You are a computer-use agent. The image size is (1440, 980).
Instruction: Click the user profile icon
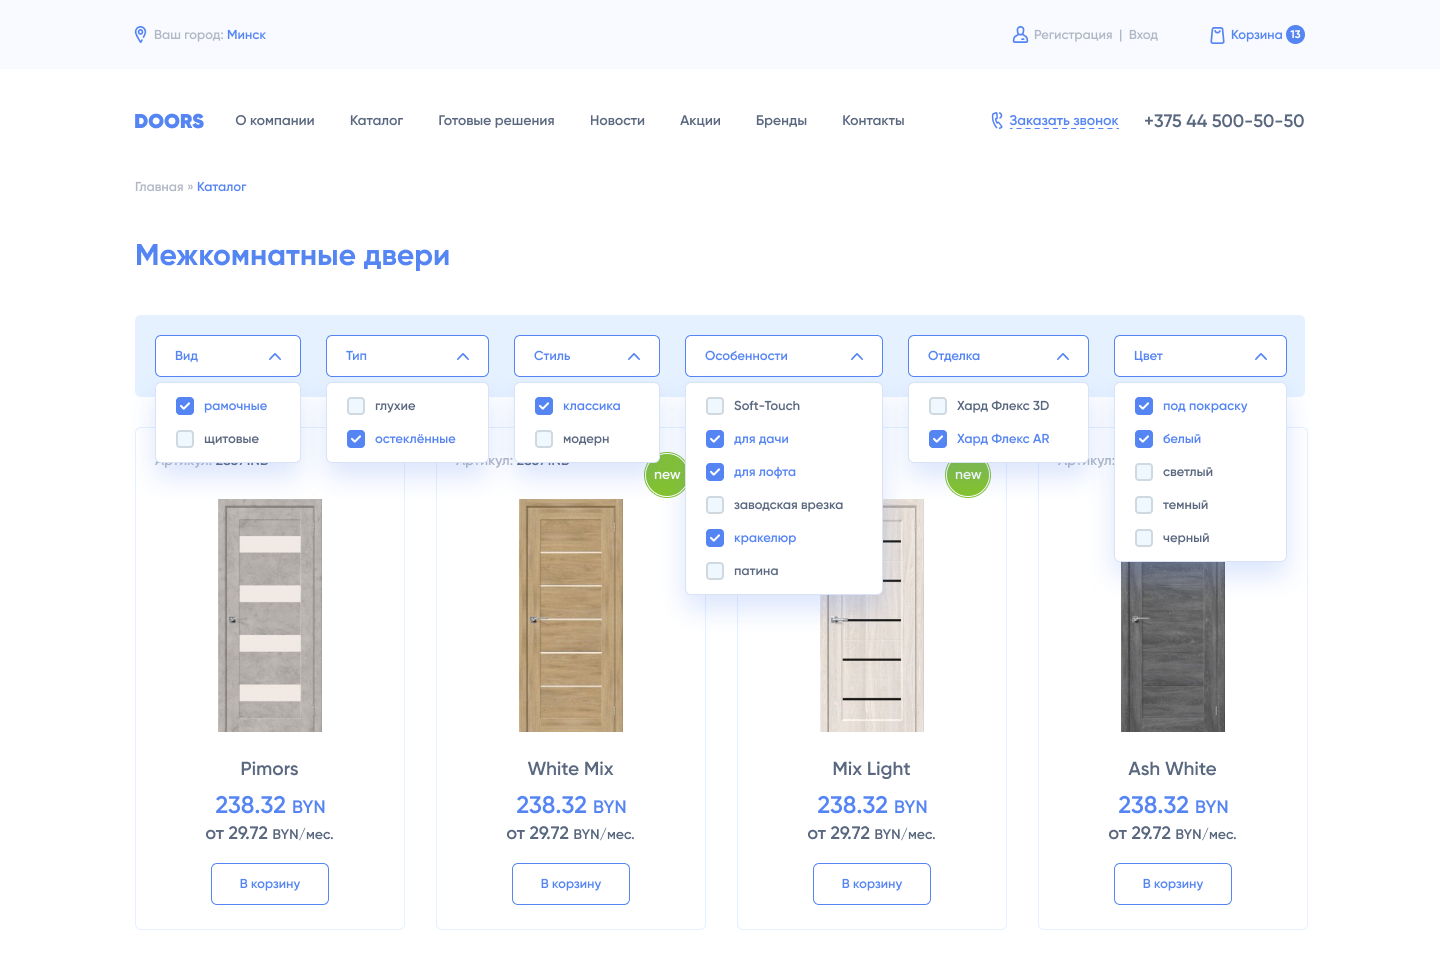click(1020, 35)
